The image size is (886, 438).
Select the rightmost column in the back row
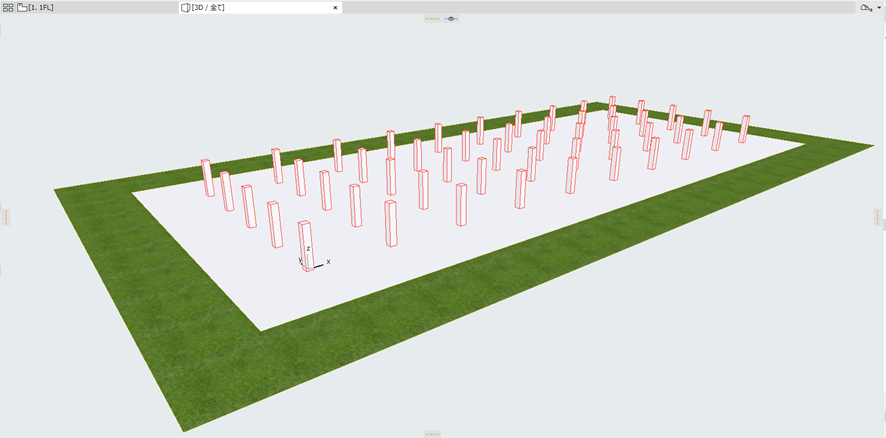pyautogui.click(x=744, y=128)
